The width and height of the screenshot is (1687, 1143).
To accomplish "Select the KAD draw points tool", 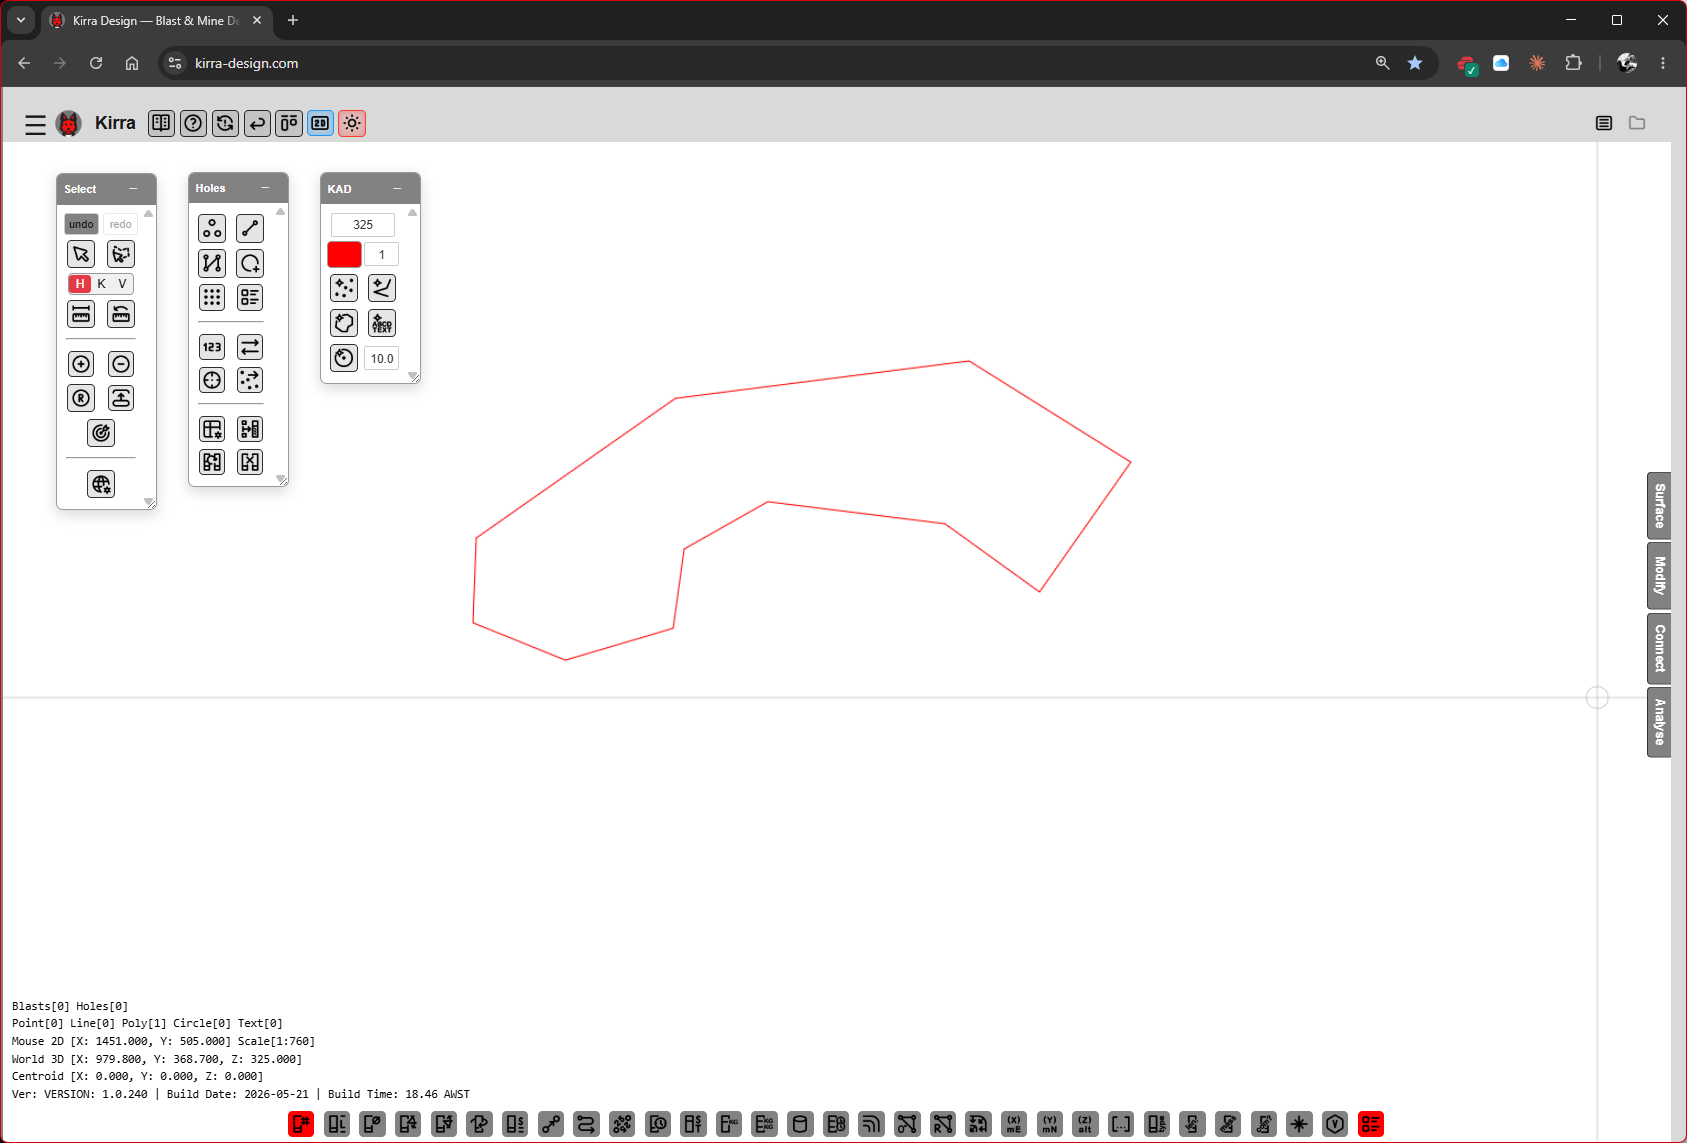I will click(x=344, y=288).
